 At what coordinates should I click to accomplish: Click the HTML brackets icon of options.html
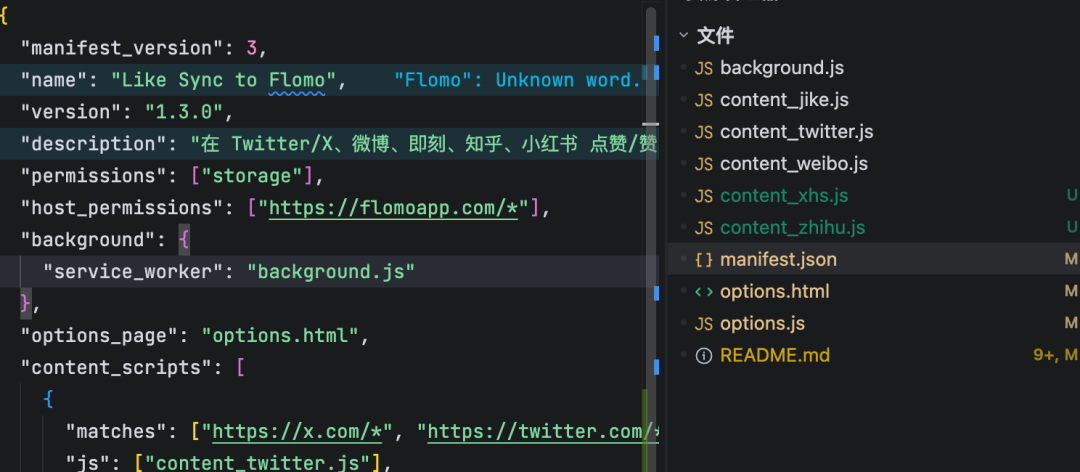click(x=704, y=292)
